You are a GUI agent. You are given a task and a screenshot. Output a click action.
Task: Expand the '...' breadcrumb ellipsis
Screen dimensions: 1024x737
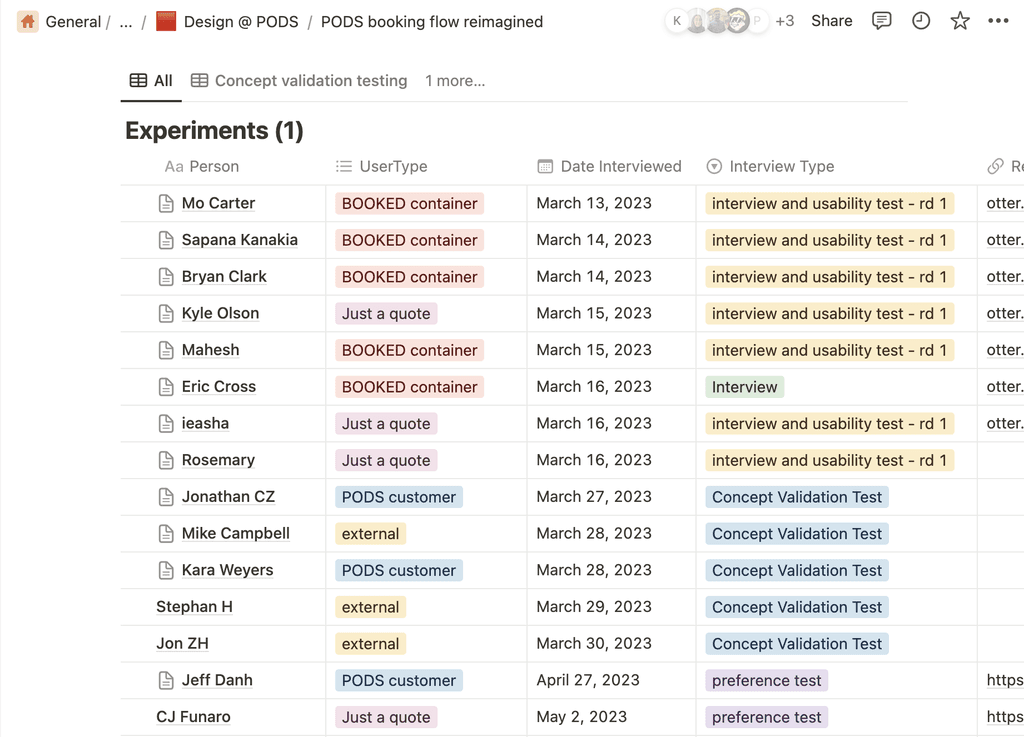[126, 22]
